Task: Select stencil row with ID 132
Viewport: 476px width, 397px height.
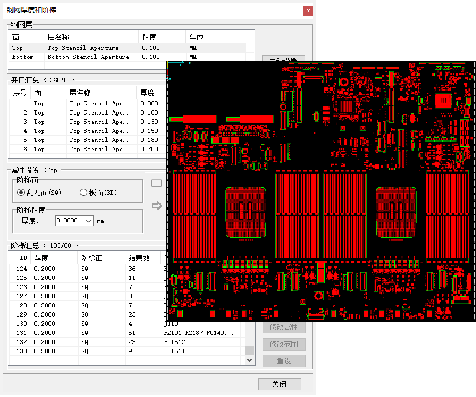Action: click(x=125, y=342)
